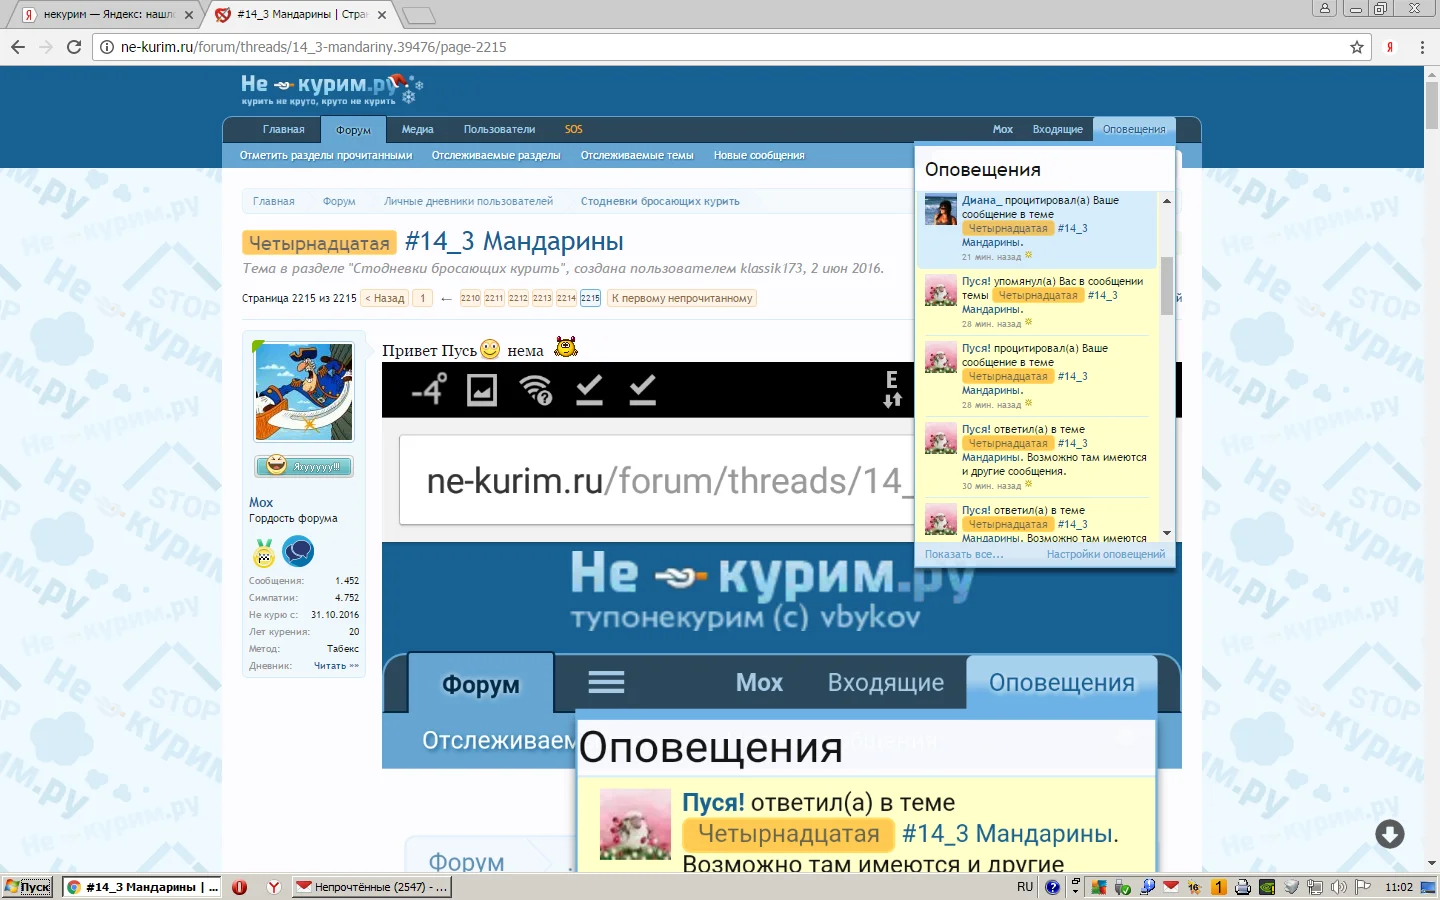Viewport: 1440px width, 900px height.
Task: Click the smiling emoji after 'Привет Пусь'
Action: (x=490, y=349)
